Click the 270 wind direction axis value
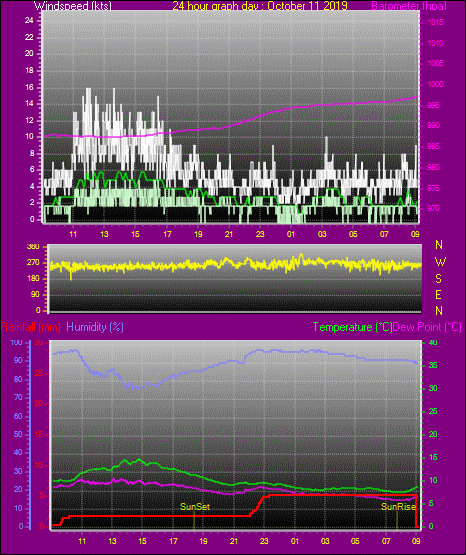Image resolution: width=466 pixels, height=555 pixels. pyautogui.click(x=33, y=263)
